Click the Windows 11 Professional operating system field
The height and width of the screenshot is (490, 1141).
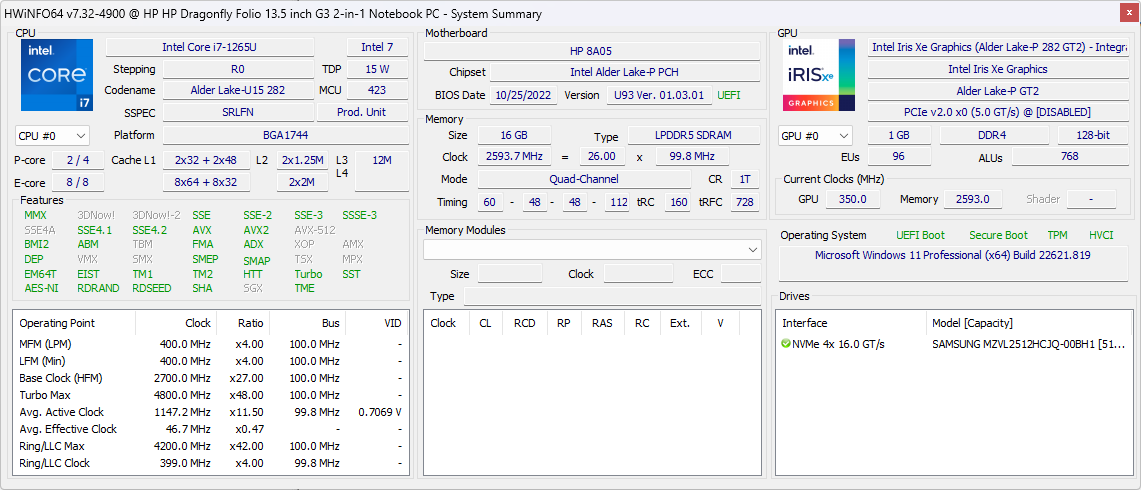[x=952, y=255]
